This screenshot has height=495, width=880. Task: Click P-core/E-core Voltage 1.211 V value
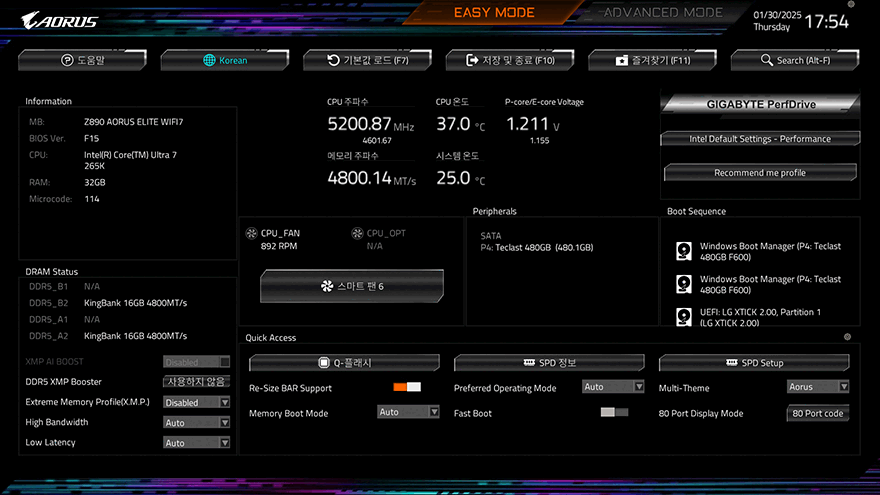(x=533, y=124)
